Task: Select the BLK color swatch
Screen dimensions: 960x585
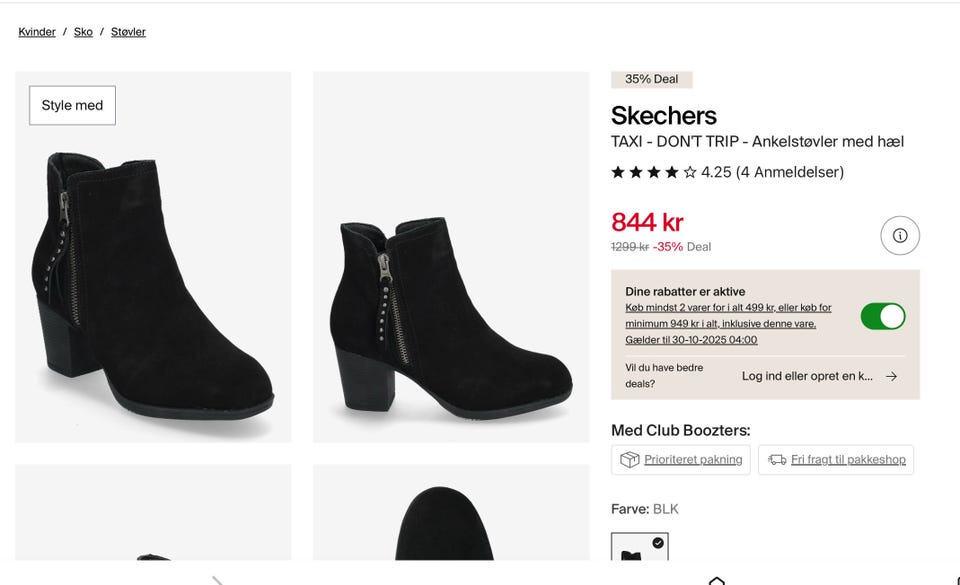Action: click(x=639, y=548)
